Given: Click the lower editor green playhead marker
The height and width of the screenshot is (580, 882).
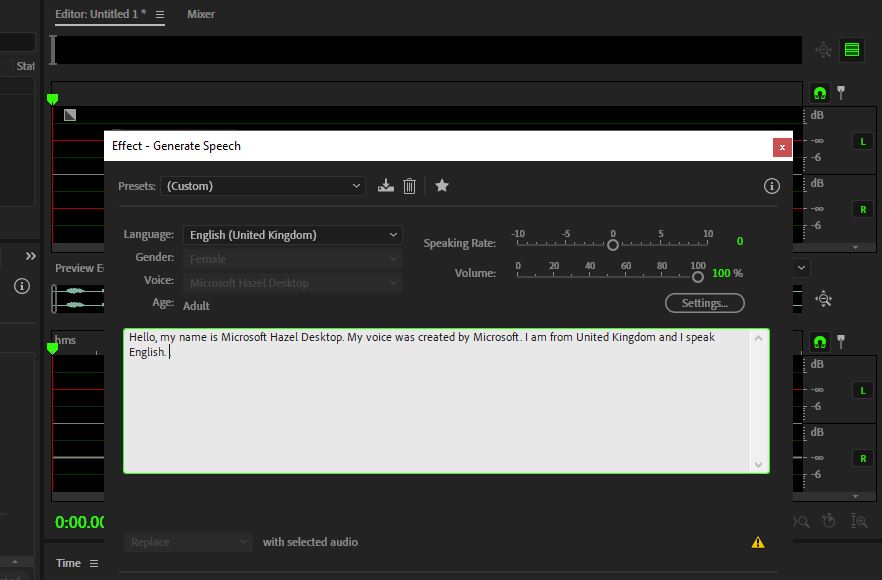Looking at the screenshot, I should (52, 349).
